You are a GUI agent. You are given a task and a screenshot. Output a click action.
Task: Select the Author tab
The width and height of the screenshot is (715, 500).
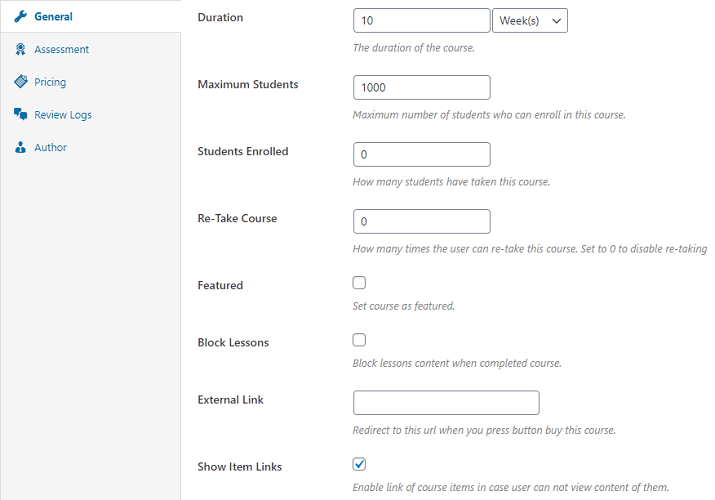pyautogui.click(x=50, y=147)
